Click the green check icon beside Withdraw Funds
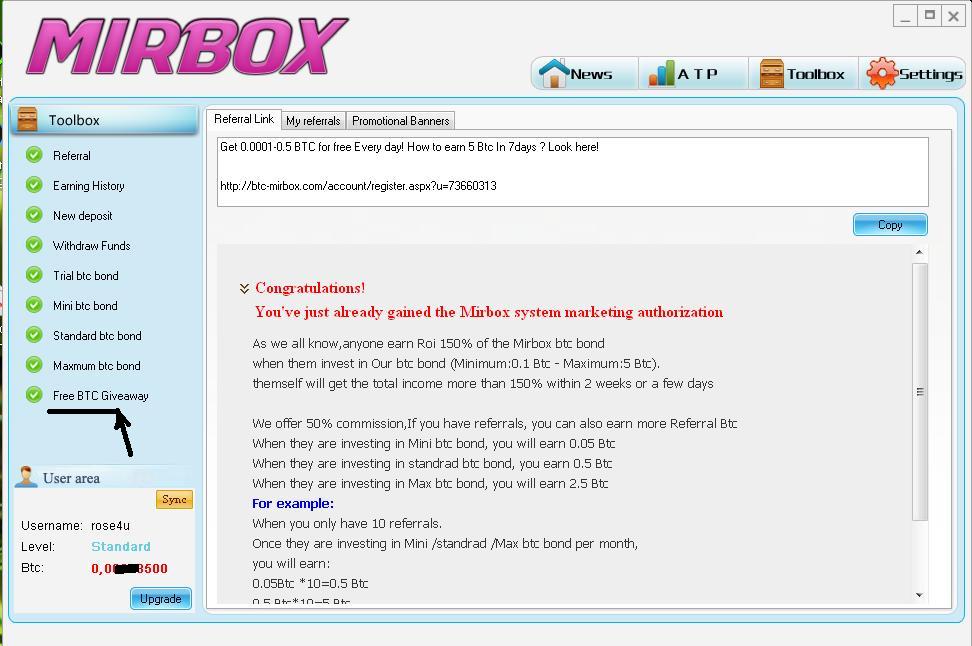The image size is (972, 646). (34, 245)
